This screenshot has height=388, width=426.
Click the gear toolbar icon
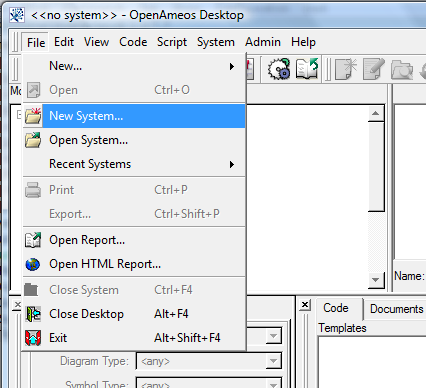(279, 69)
